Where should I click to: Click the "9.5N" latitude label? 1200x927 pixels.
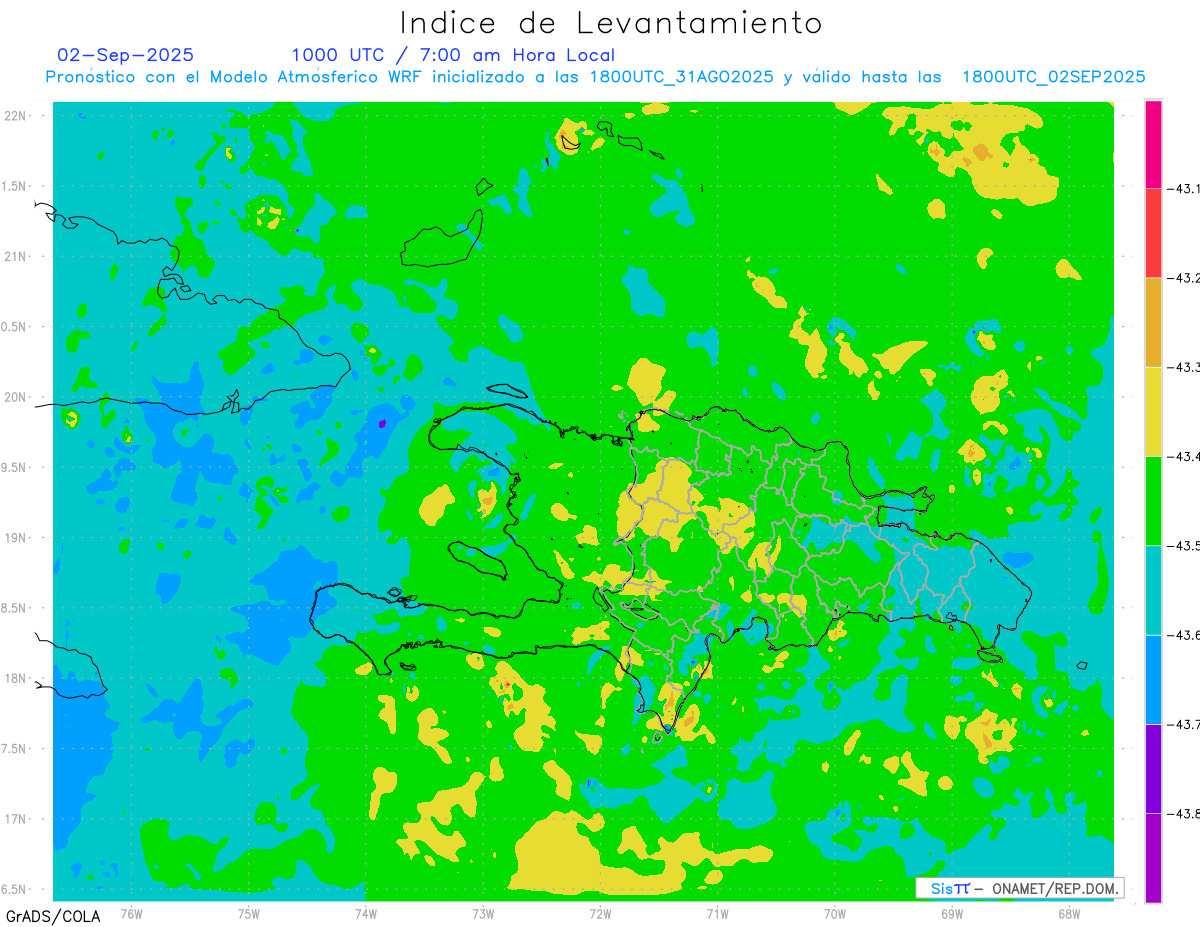tap(14, 467)
